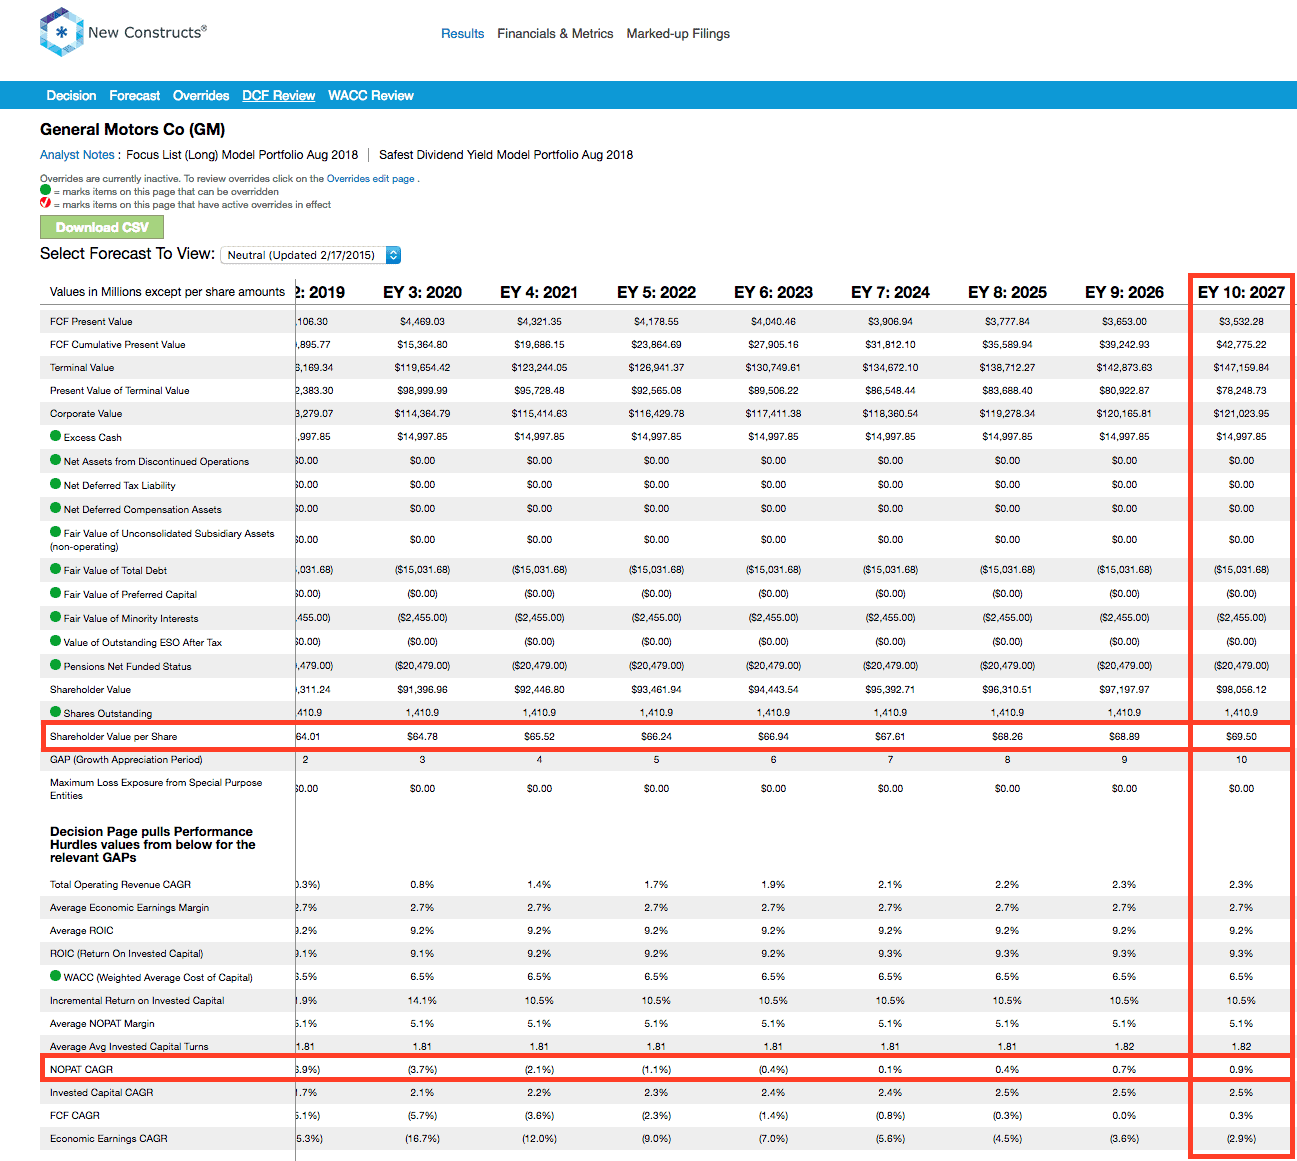1297x1161 pixels.
Task: Switch to the Decision tab
Action: tap(71, 96)
